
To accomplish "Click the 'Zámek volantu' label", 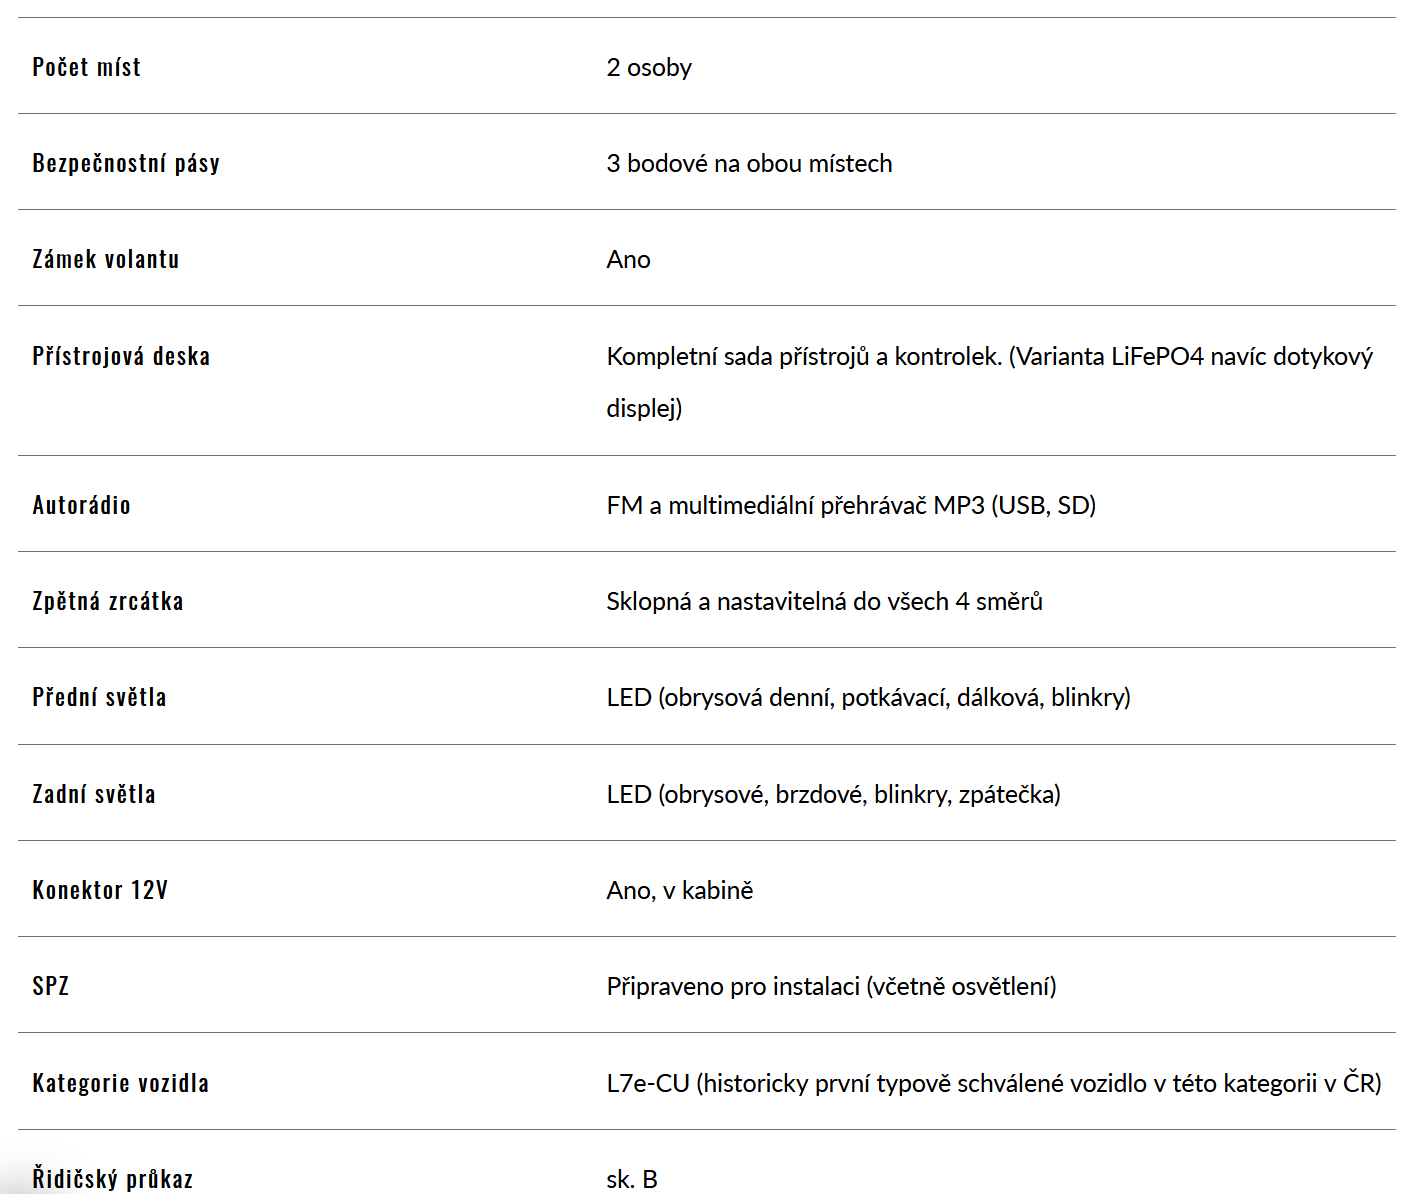I will click(x=106, y=259).
